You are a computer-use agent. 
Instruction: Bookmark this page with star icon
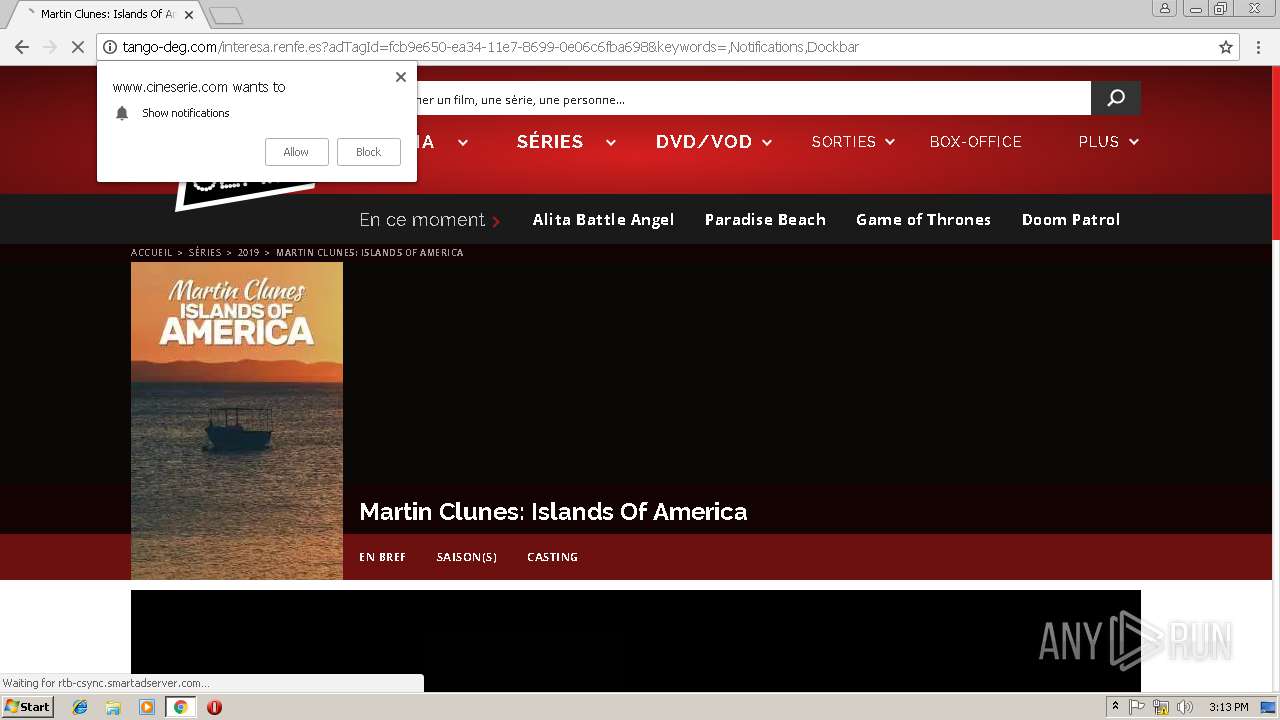pos(1226,47)
